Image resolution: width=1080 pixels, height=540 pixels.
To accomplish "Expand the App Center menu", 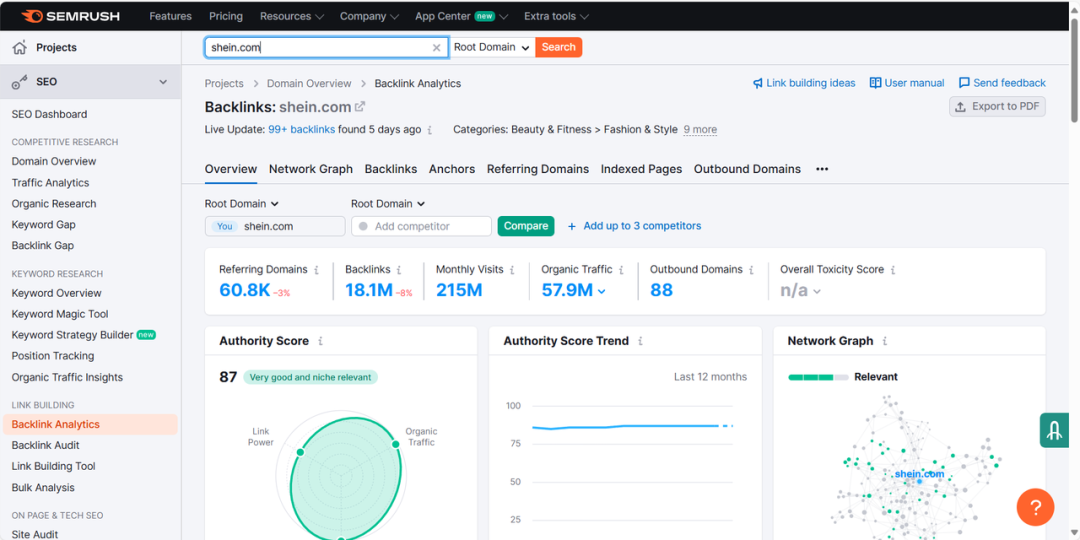I will point(461,16).
